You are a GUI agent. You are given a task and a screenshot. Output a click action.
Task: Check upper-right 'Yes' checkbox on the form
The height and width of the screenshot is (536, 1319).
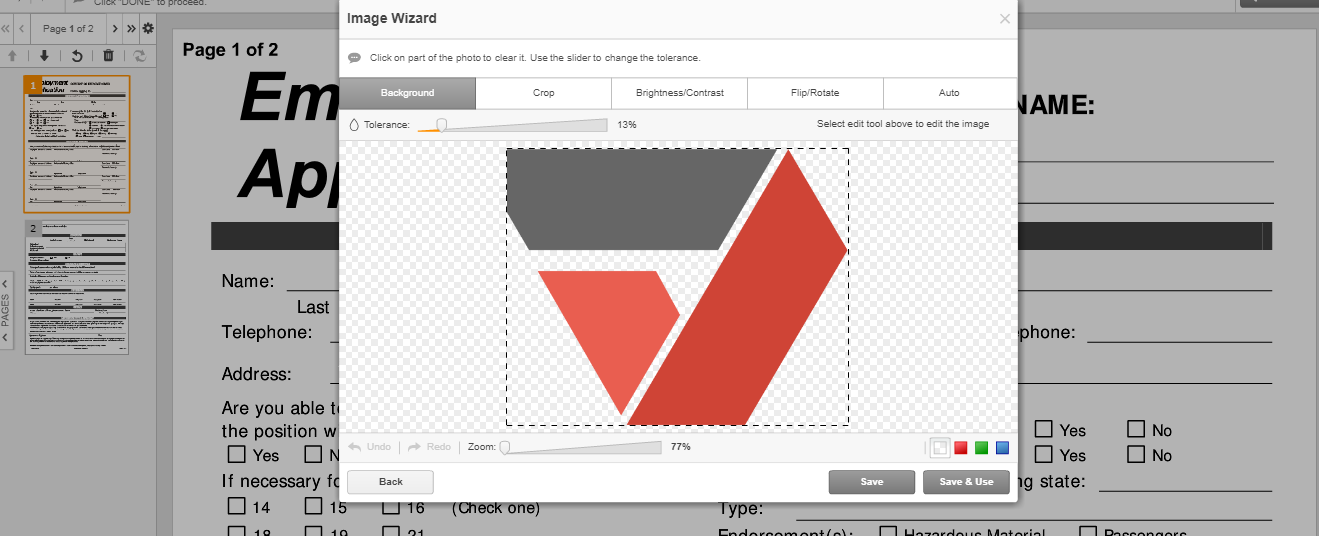1043,429
